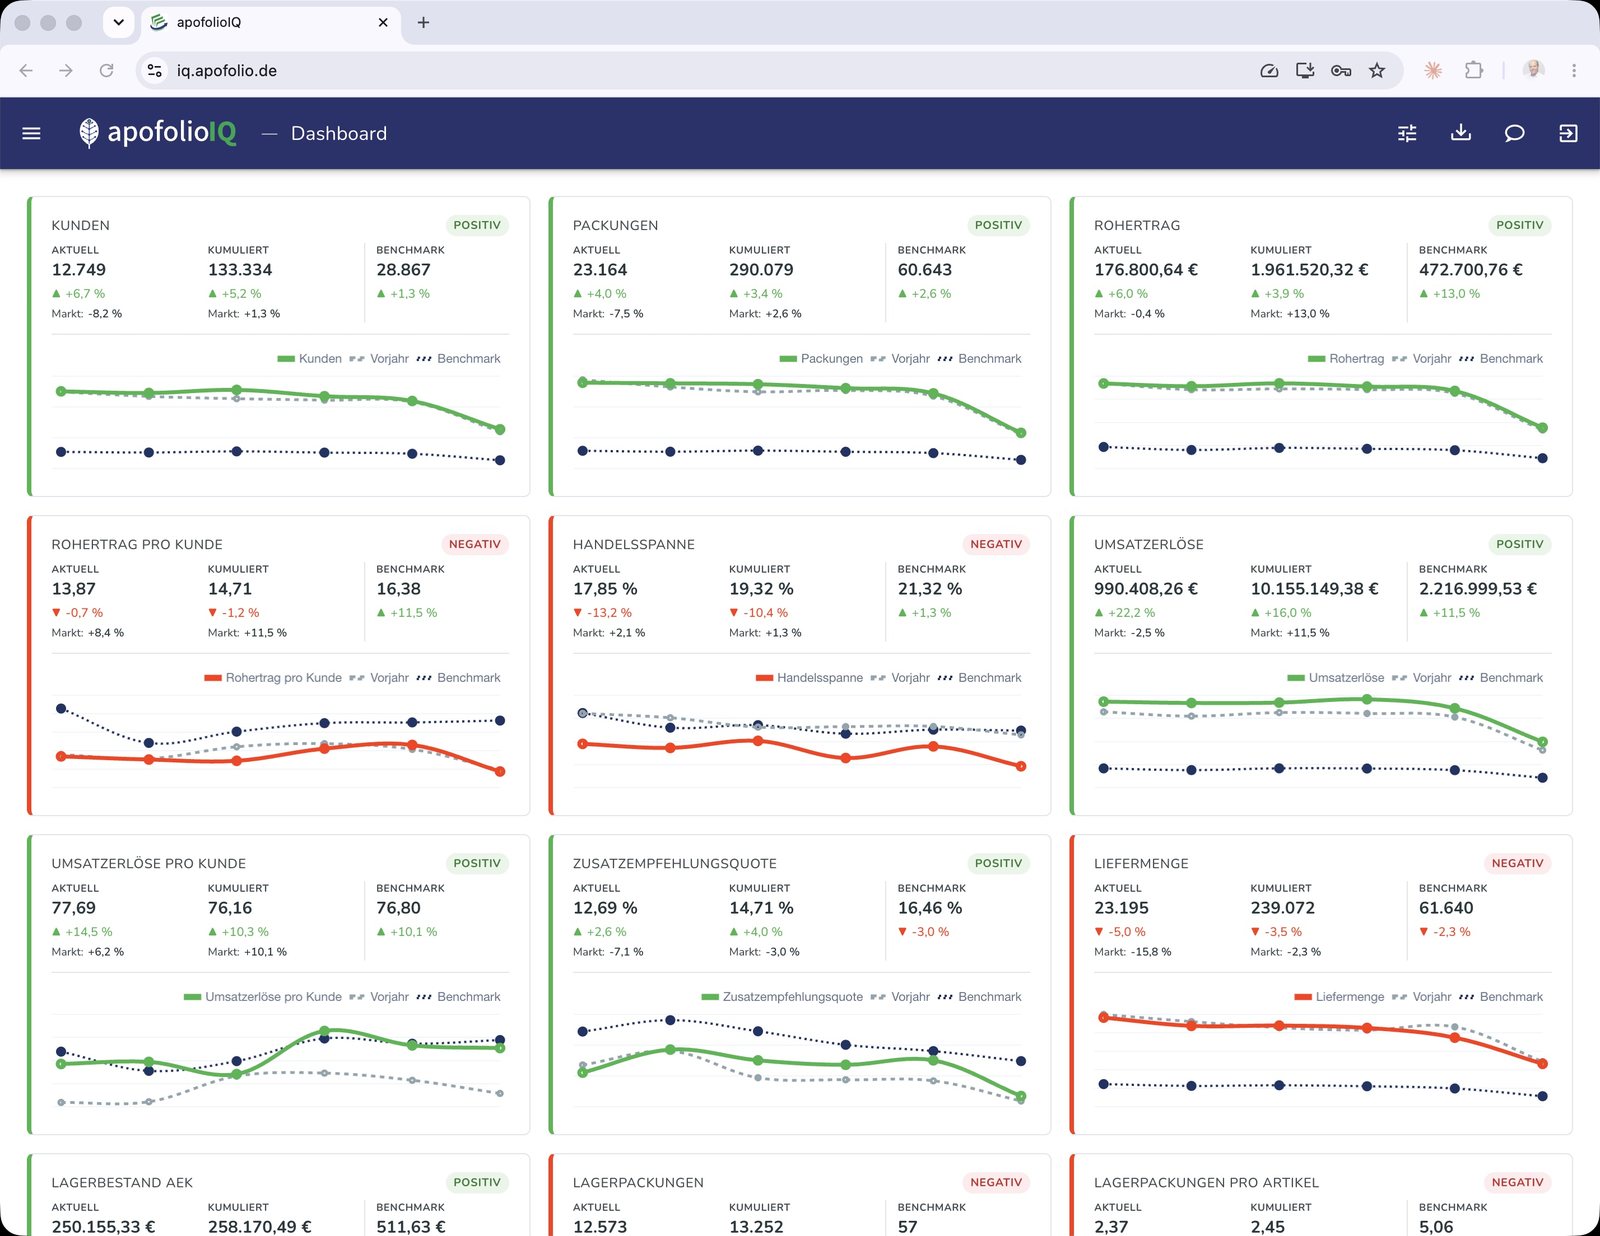
Task: Reload the page with refresh icon
Action: click(106, 70)
